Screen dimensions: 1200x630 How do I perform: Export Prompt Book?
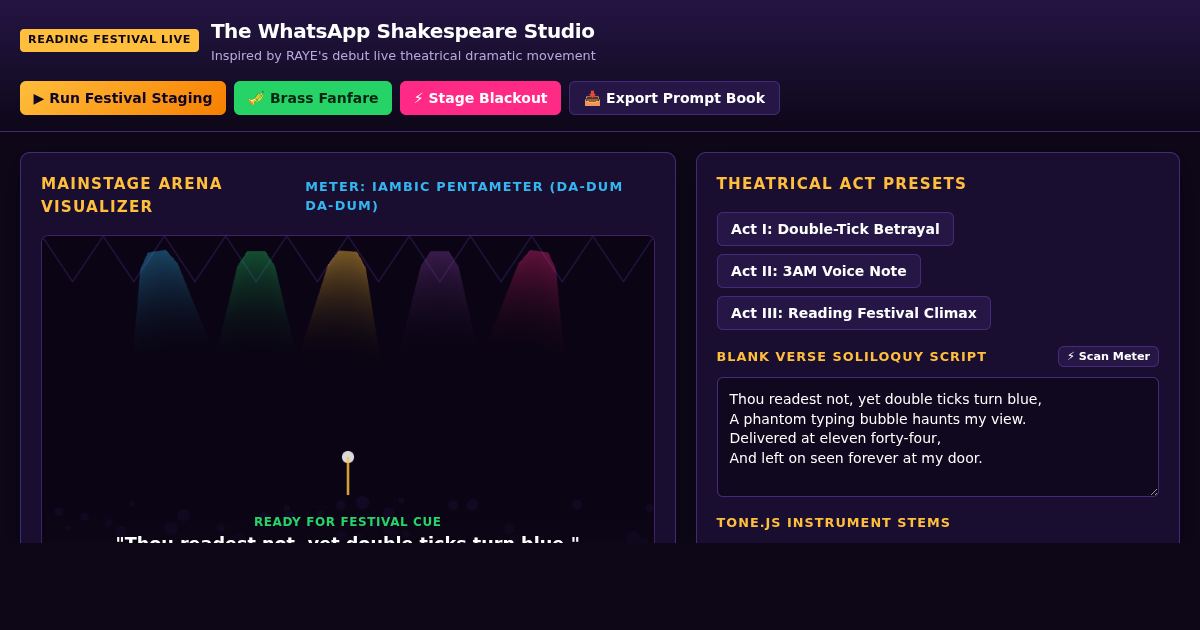pyautogui.click(x=674, y=98)
